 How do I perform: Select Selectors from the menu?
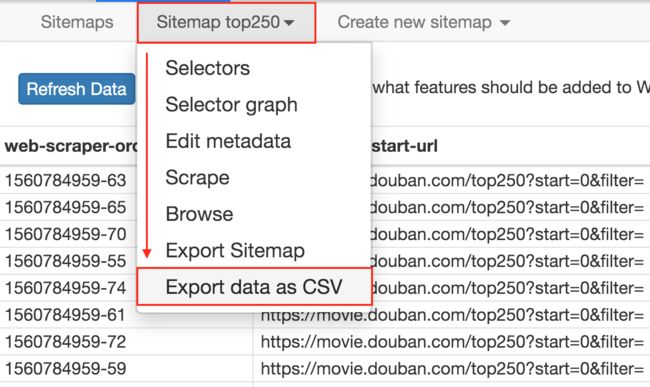click(207, 68)
